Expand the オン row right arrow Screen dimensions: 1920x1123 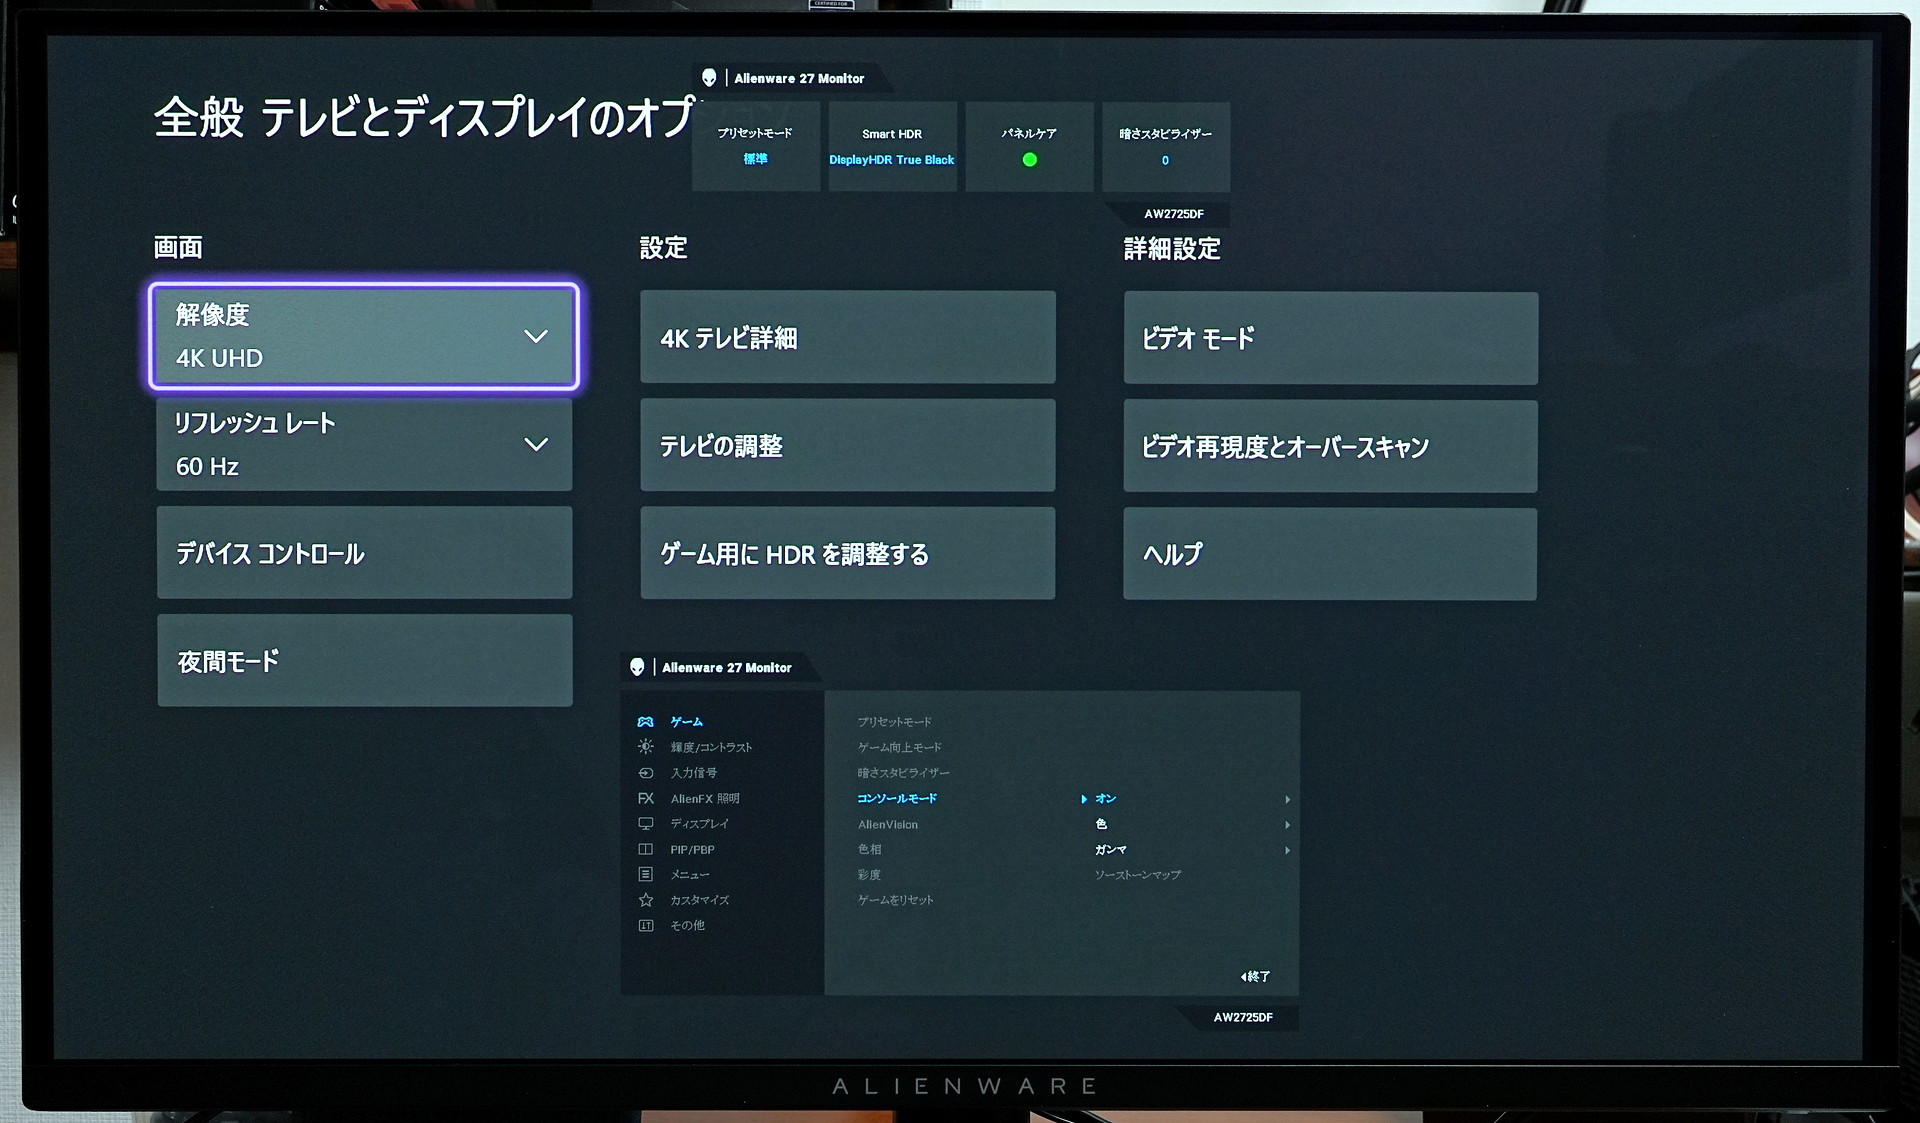(1287, 799)
